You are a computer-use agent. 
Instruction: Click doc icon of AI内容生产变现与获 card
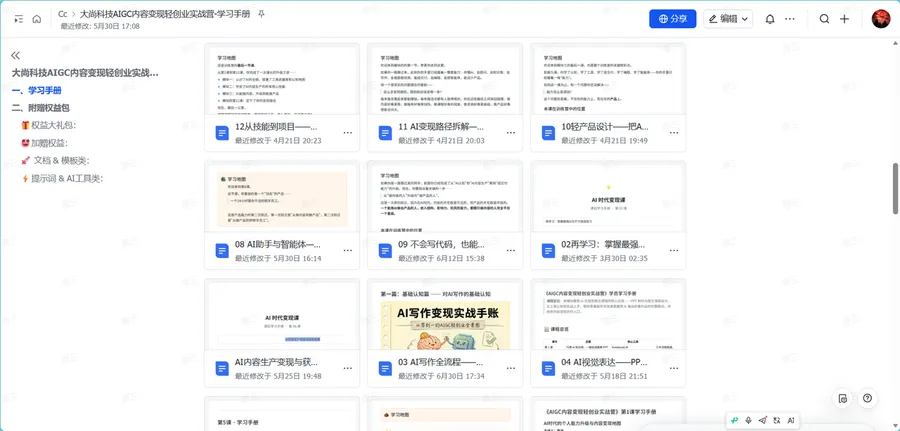(x=222, y=368)
